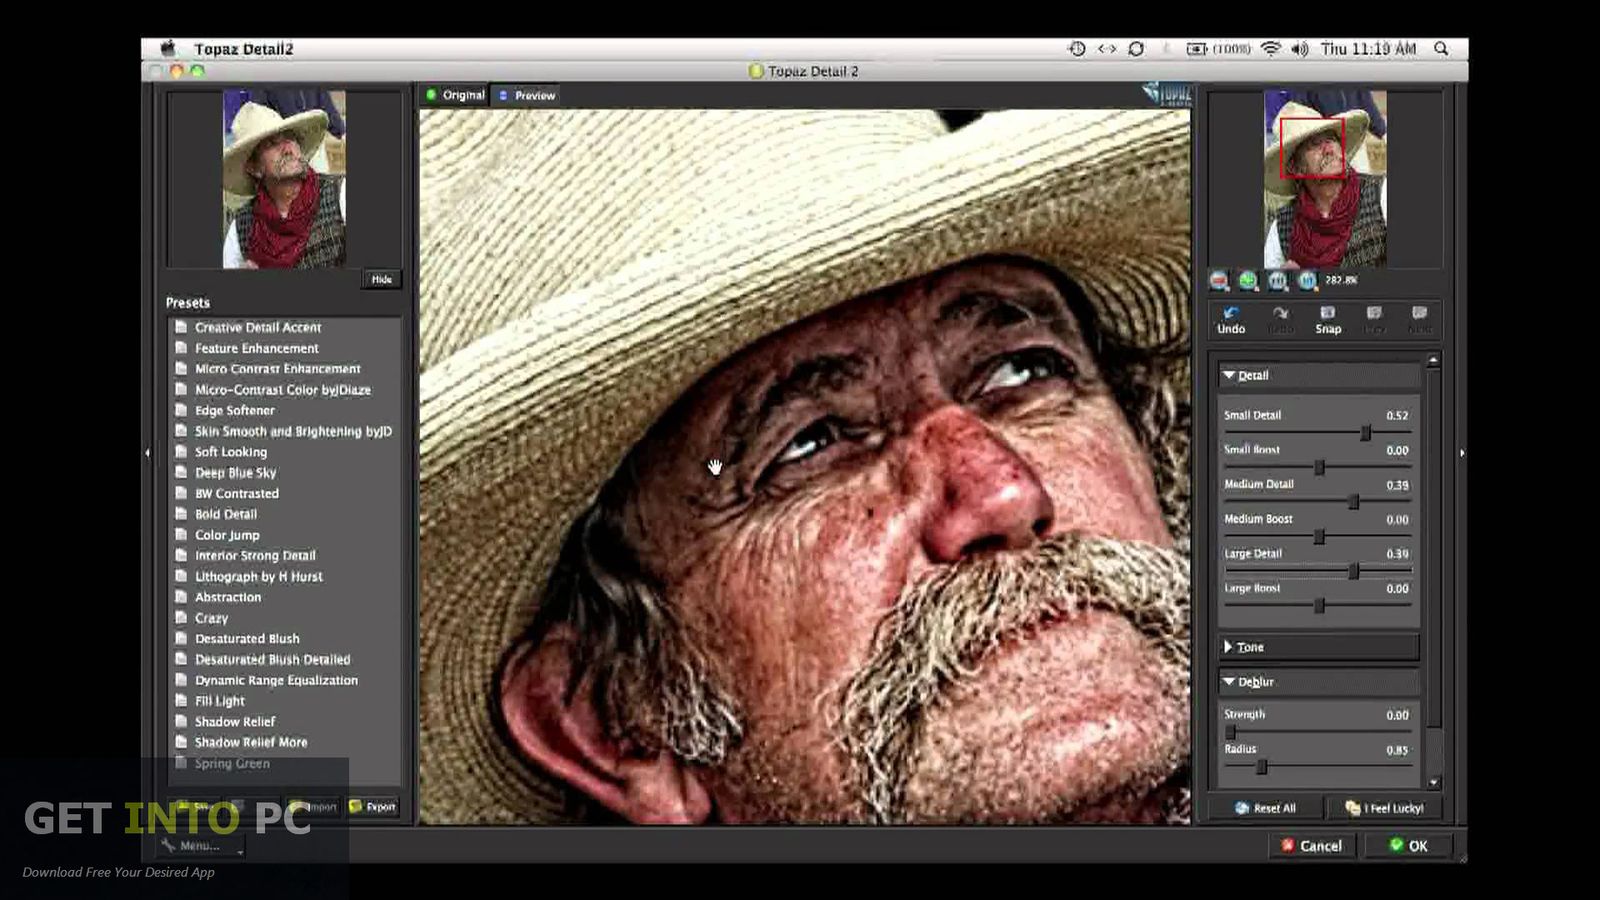This screenshot has height=900, width=1600.
Task: Click the icon beside Creative Detail Accent preset
Action: point(181,327)
